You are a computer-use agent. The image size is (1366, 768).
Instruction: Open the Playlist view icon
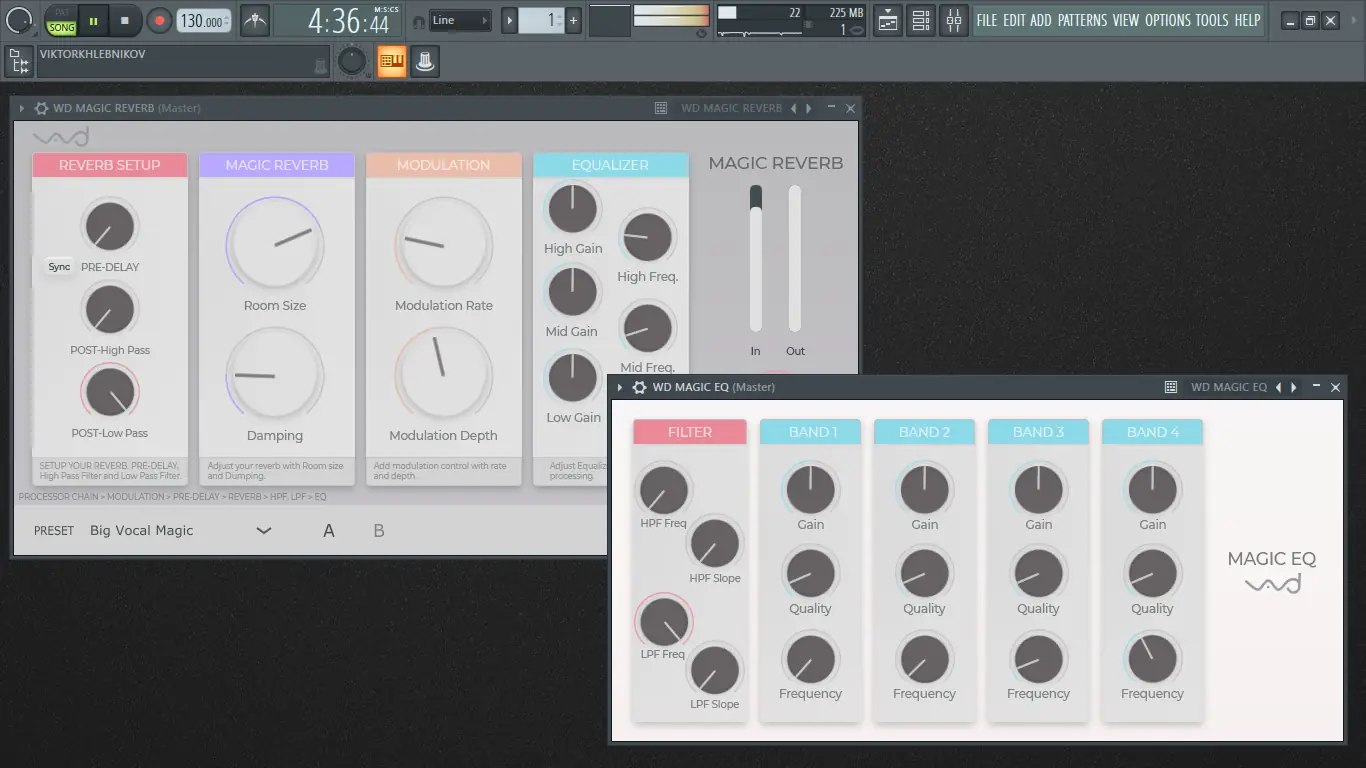tap(887, 20)
